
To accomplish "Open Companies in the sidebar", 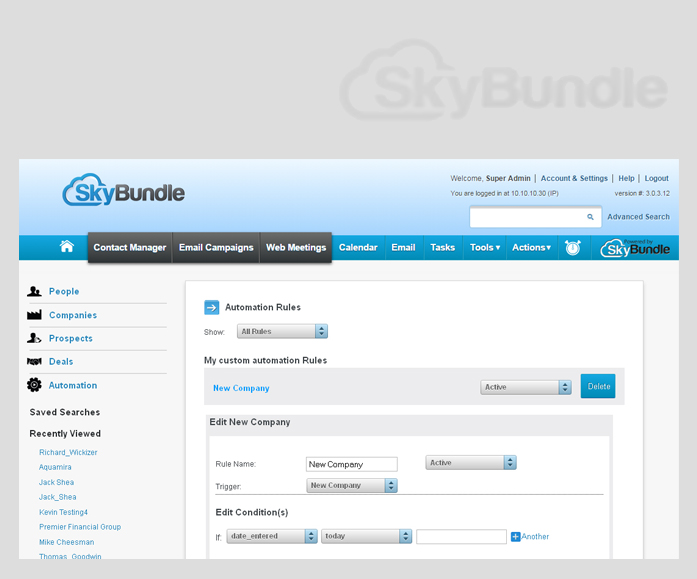I will click(73, 315).
